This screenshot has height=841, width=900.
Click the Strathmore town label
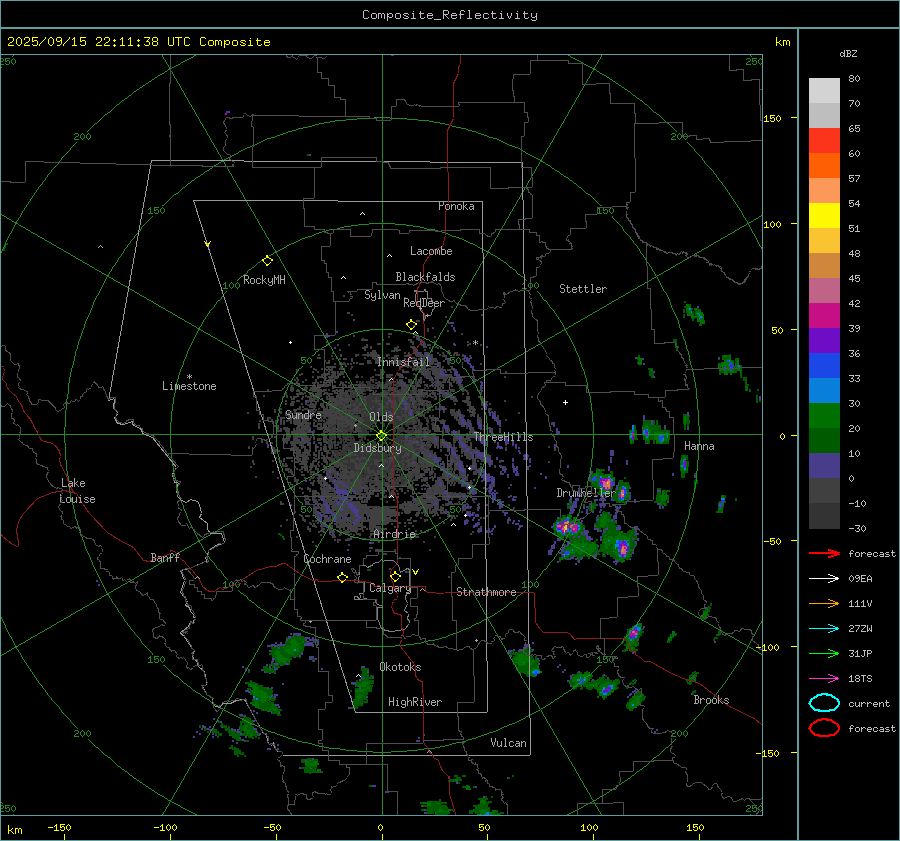[486, 592]
